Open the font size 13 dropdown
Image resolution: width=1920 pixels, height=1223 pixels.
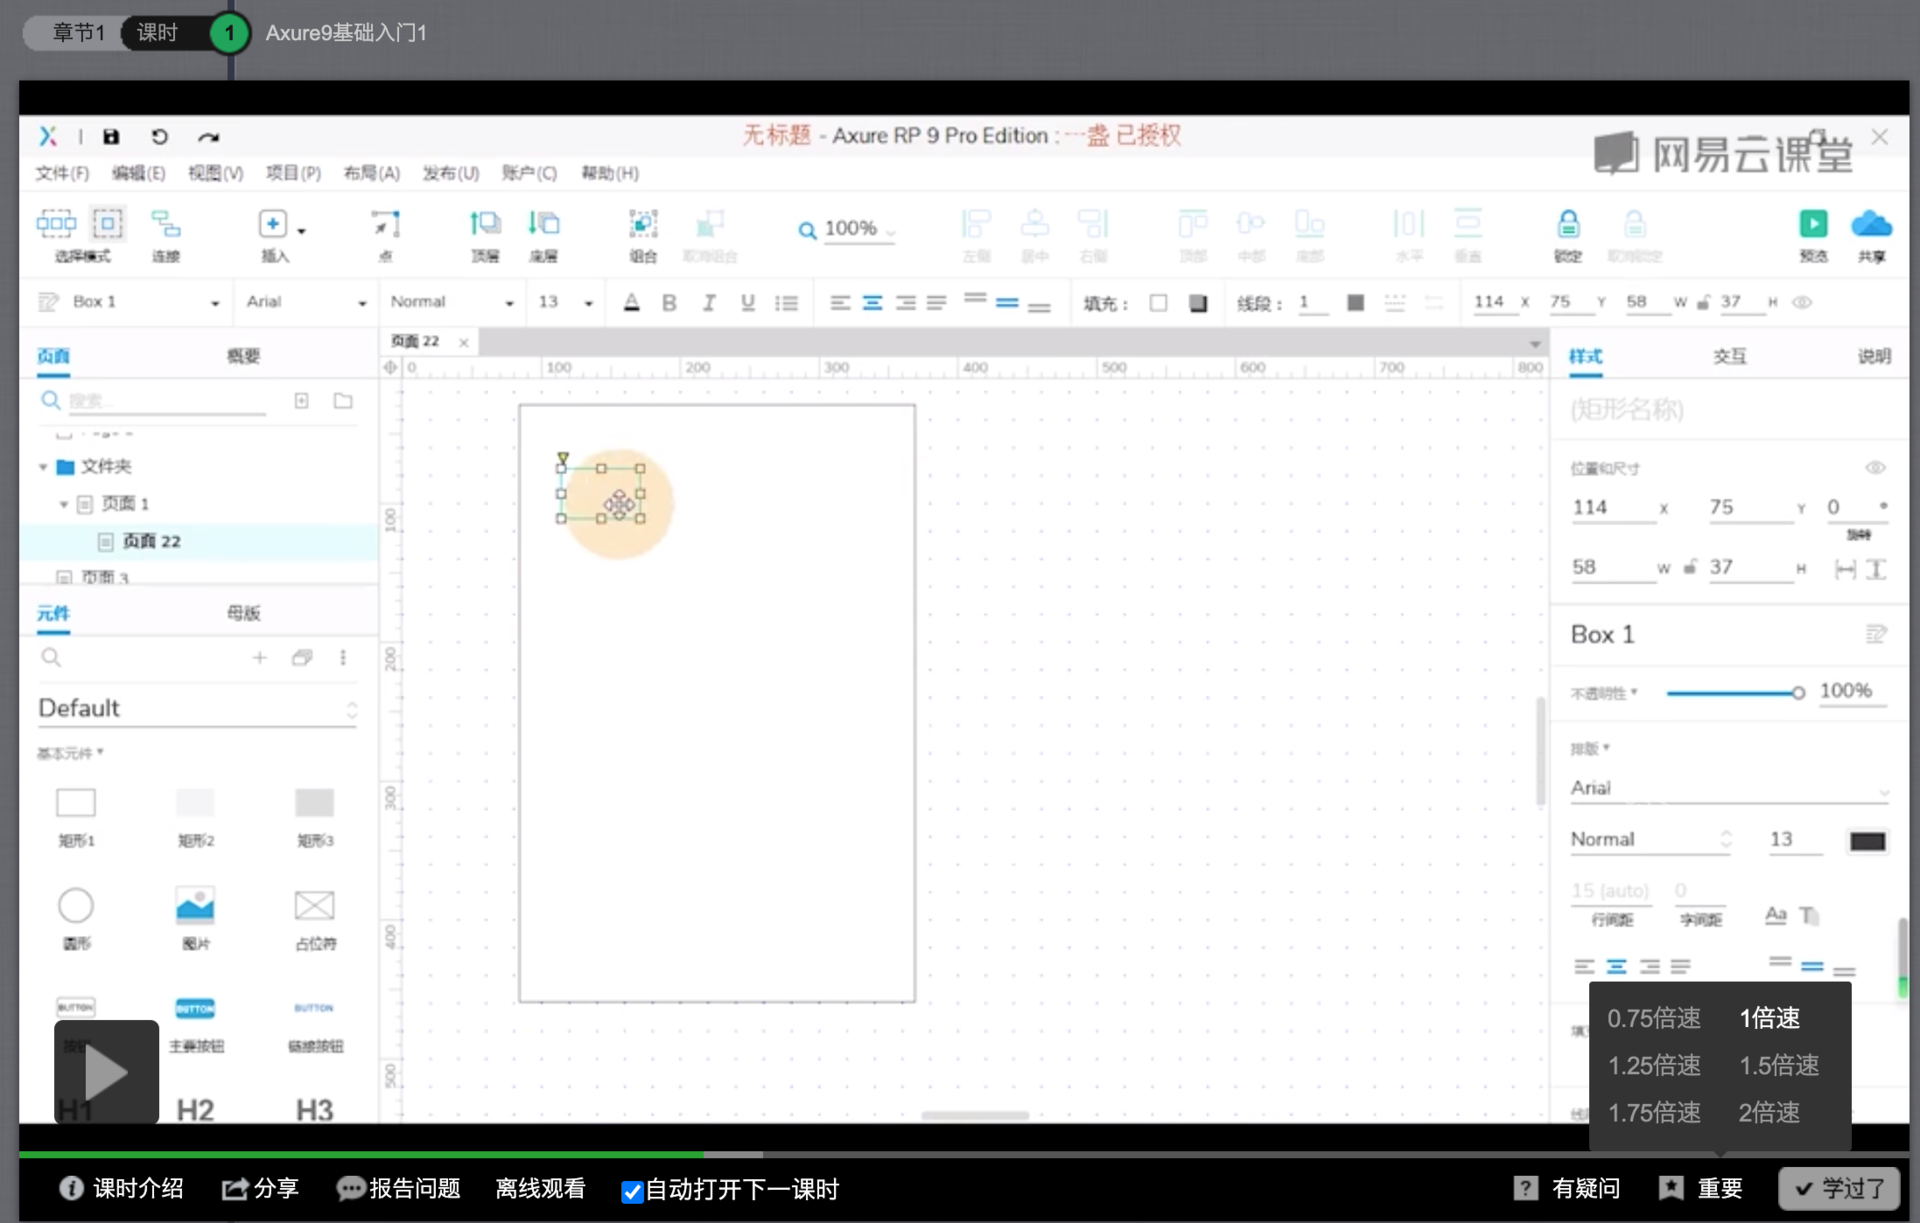pos(566,302)
